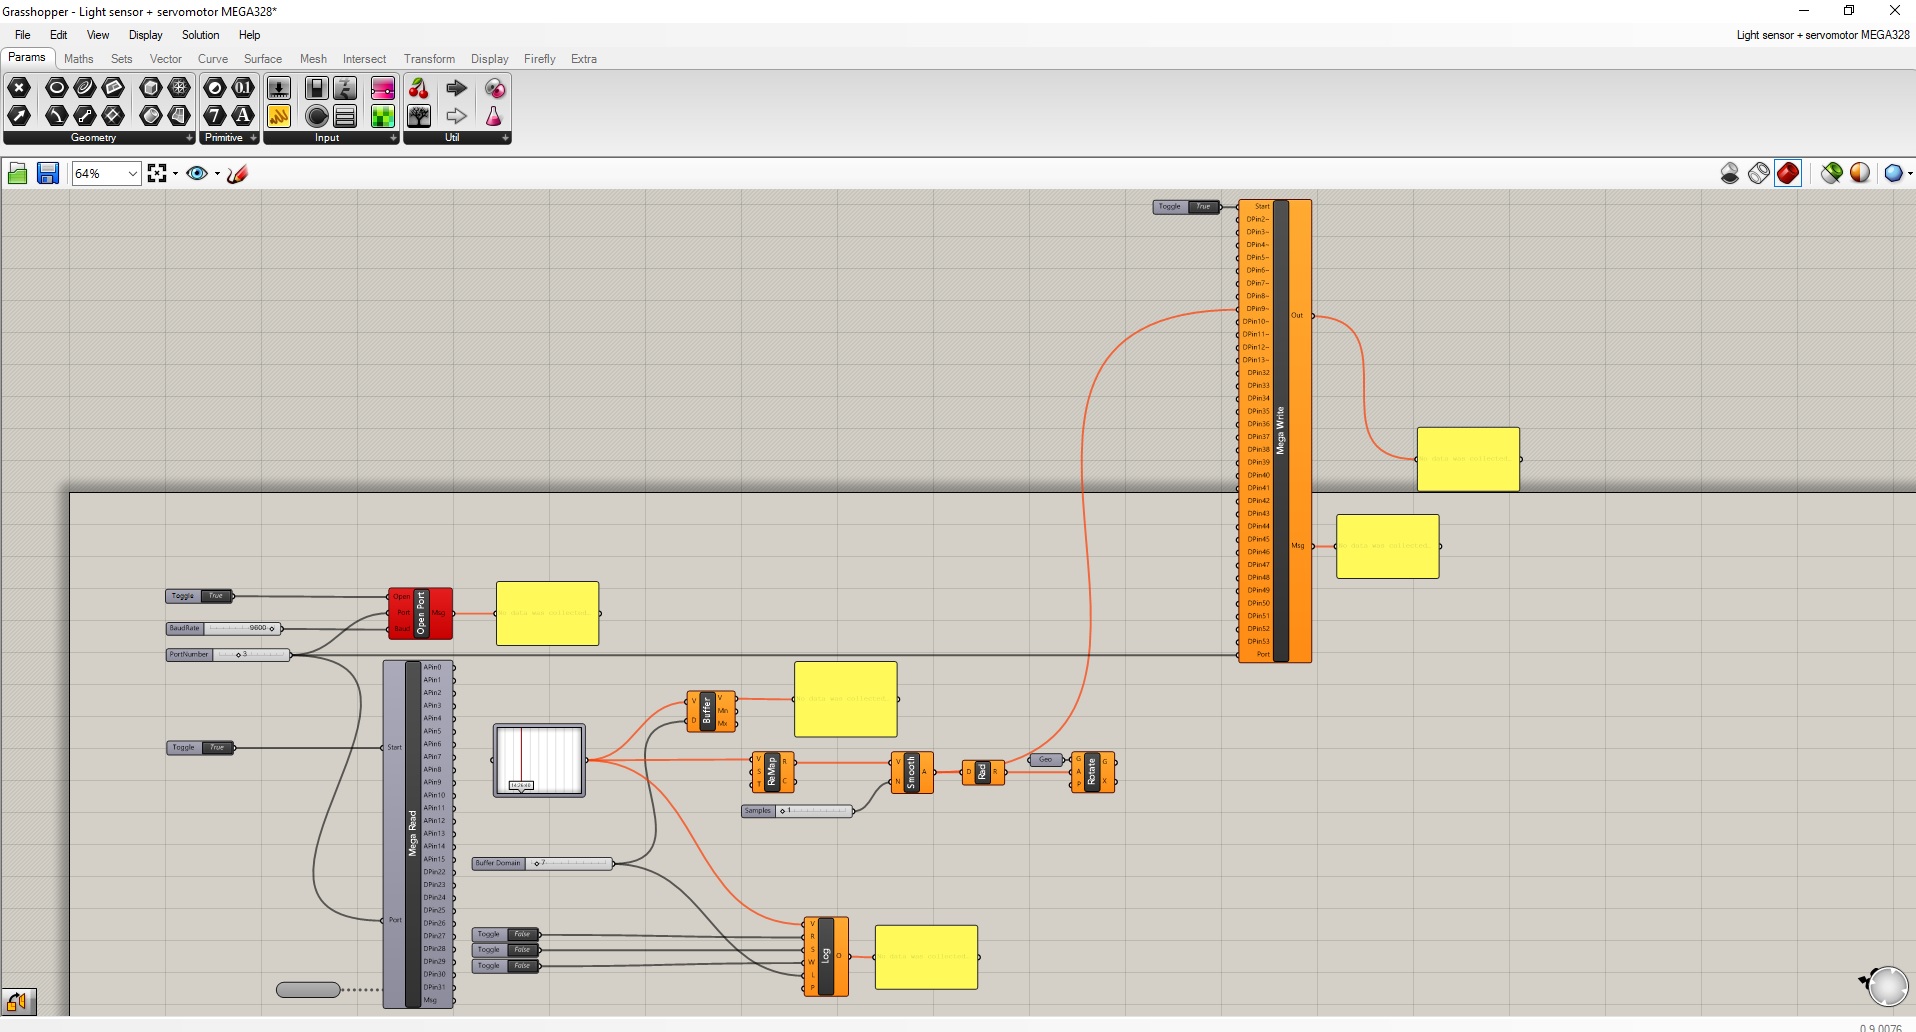The image size is (1916, 1032).
Task: Disable preview with the grey hidden icon
Action: click(1730, 173)
